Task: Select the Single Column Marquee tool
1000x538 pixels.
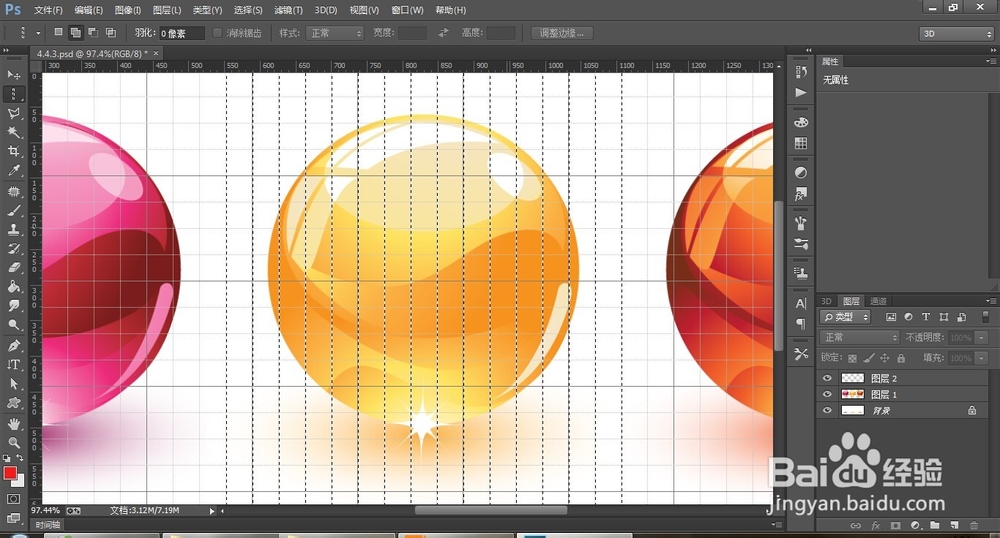Action: 13,94
